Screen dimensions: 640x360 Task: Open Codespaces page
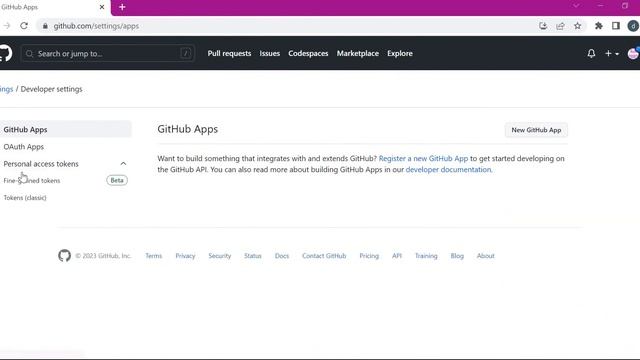308,53
